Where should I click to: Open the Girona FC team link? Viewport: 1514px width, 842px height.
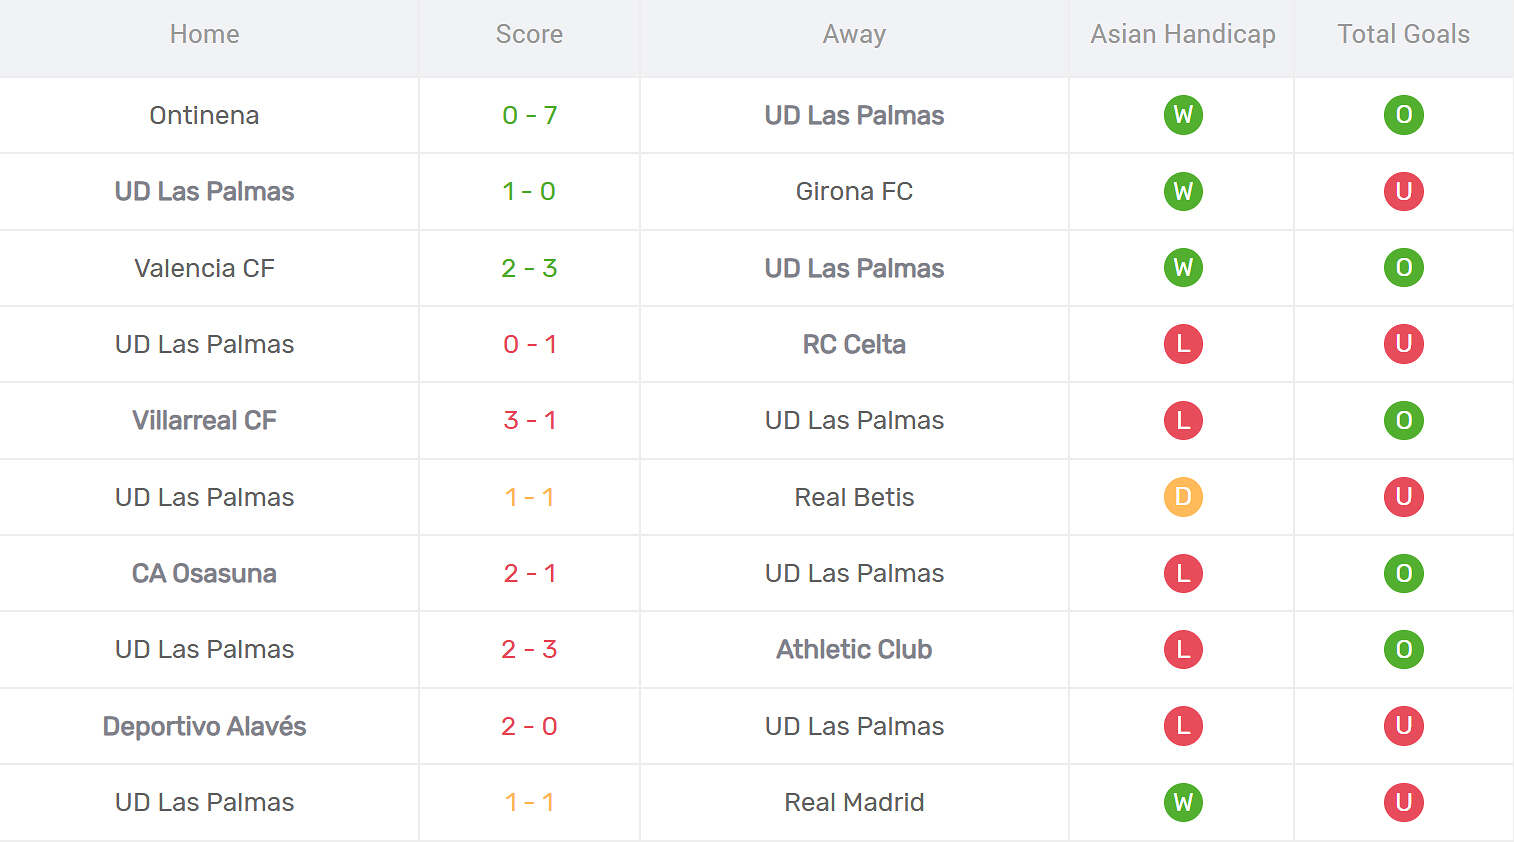[854, 191]
